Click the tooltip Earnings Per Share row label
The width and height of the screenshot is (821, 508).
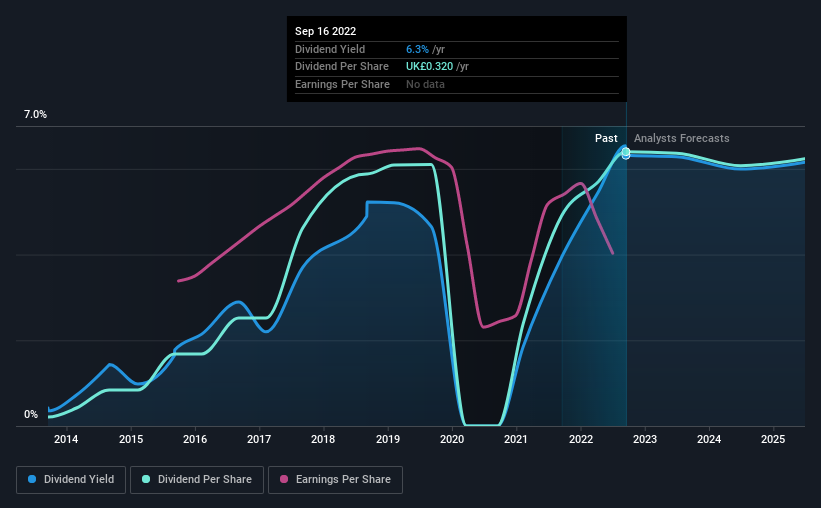[342, 84]
